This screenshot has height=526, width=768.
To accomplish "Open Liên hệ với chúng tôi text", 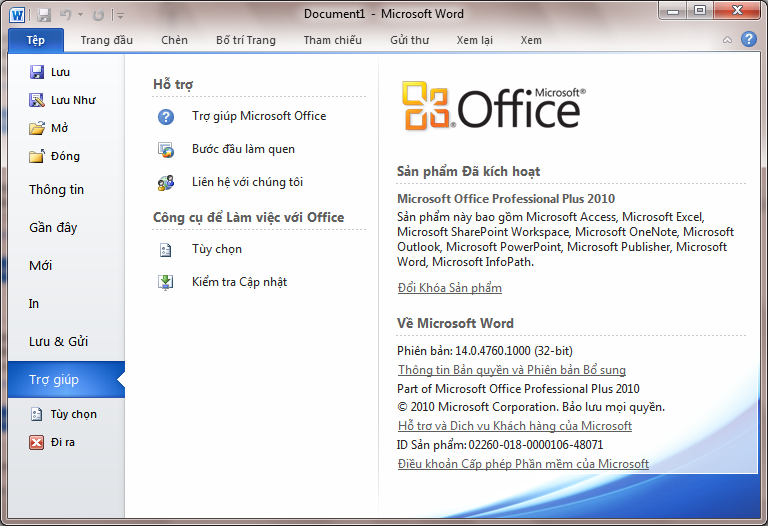I will tap(247, 182).
